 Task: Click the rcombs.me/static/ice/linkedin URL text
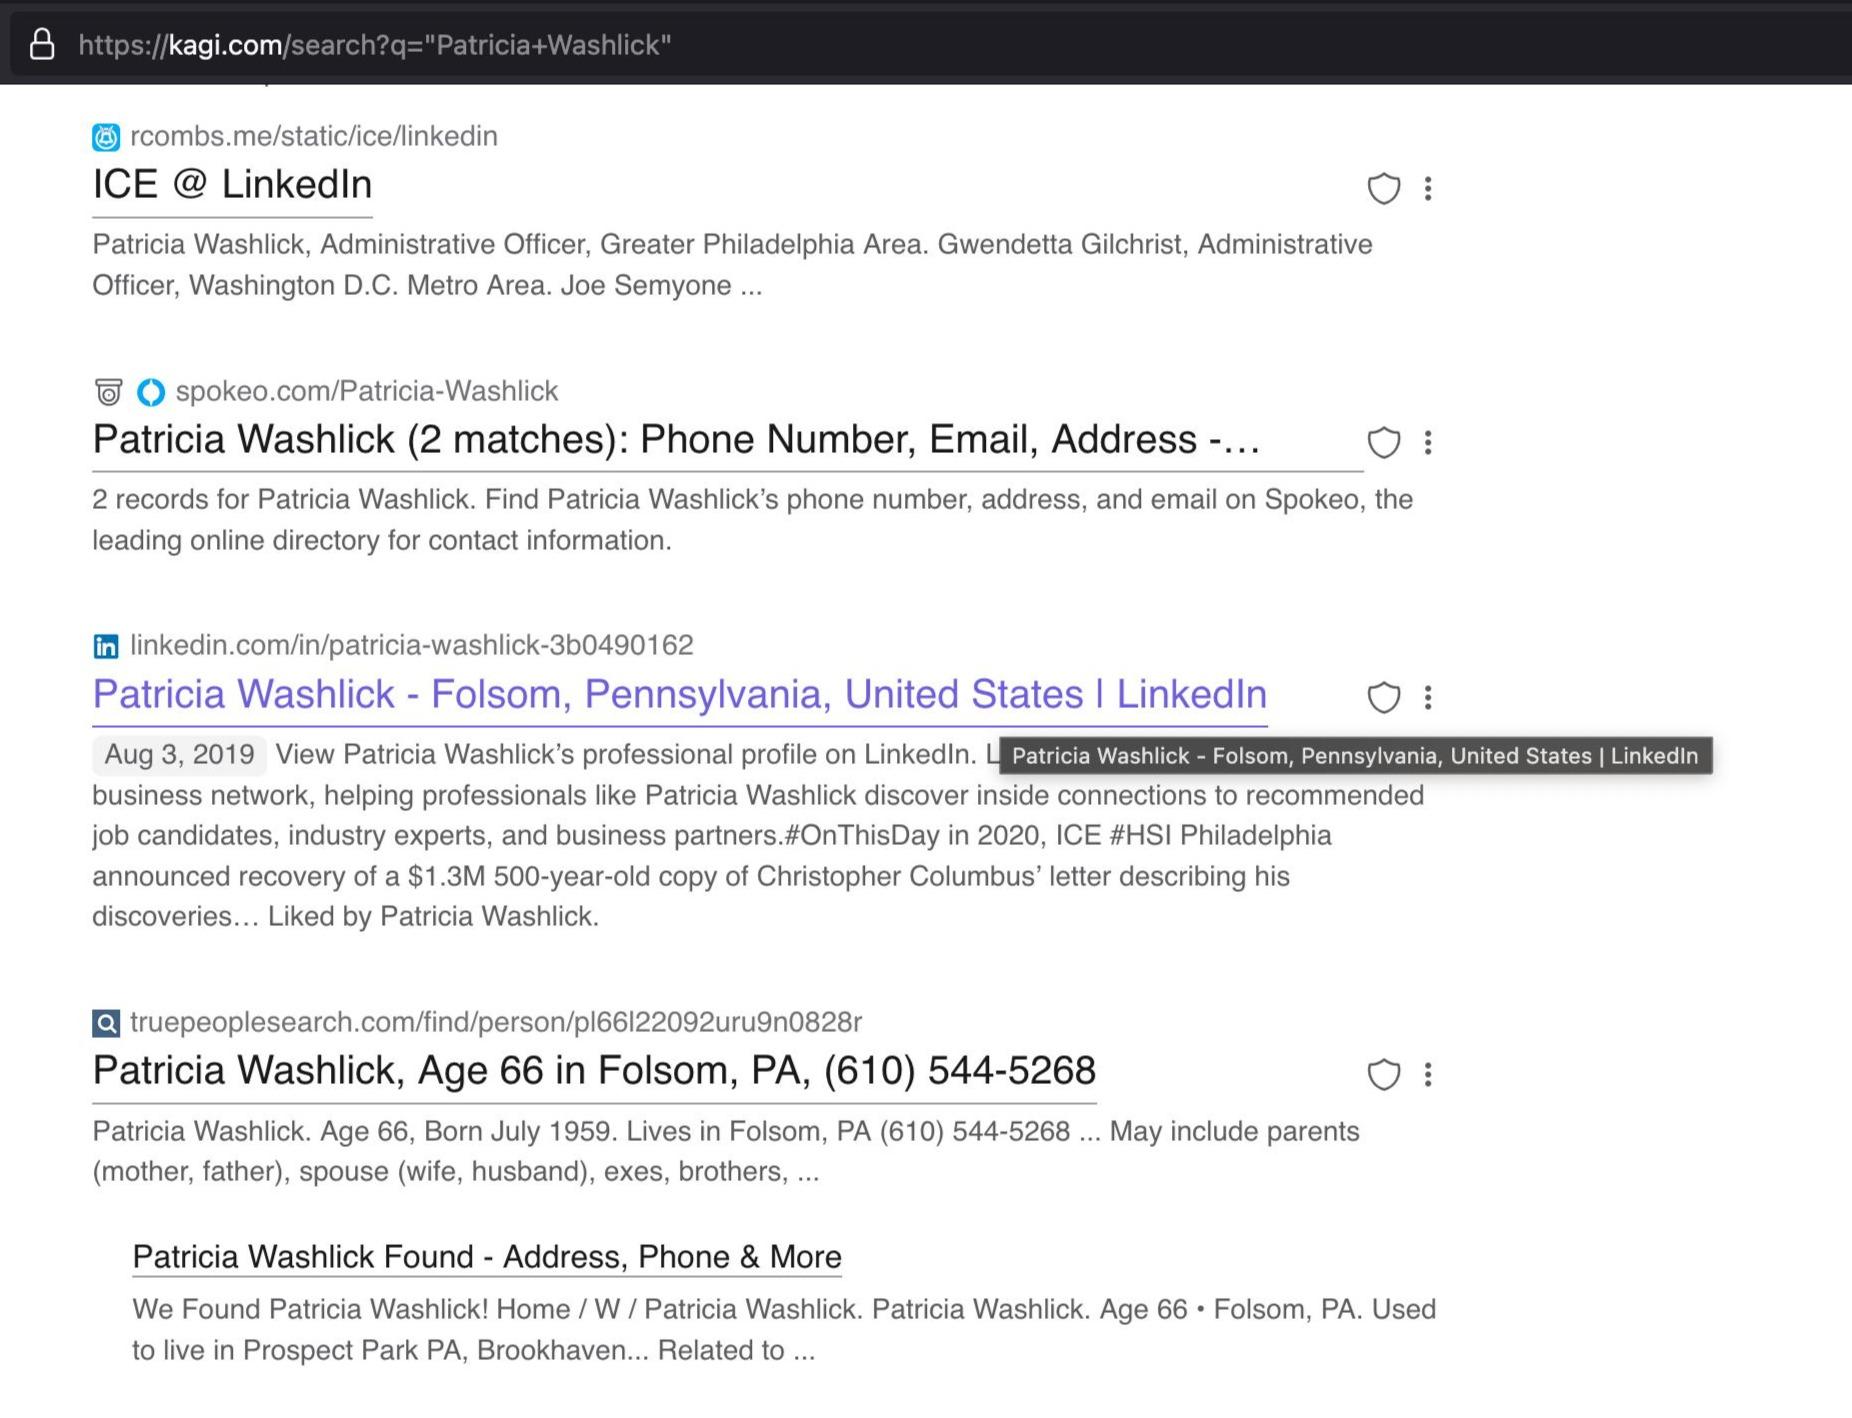point(313,136)
